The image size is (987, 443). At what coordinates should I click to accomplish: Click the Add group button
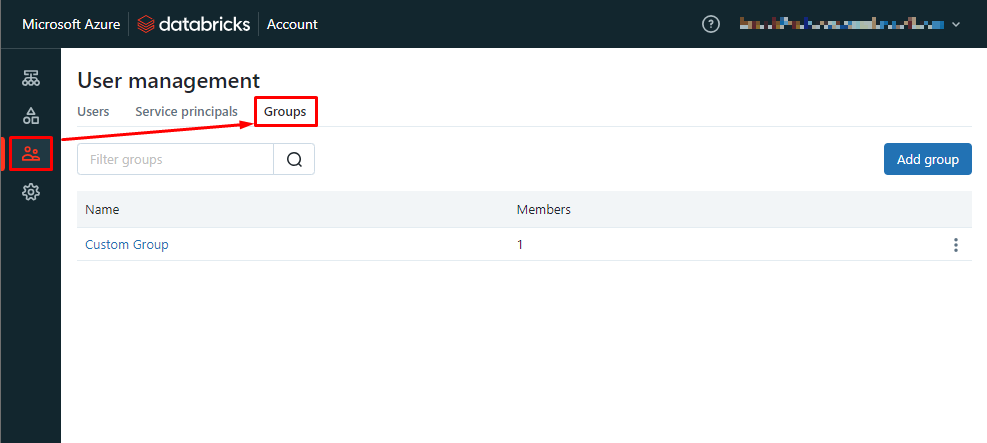927,159
